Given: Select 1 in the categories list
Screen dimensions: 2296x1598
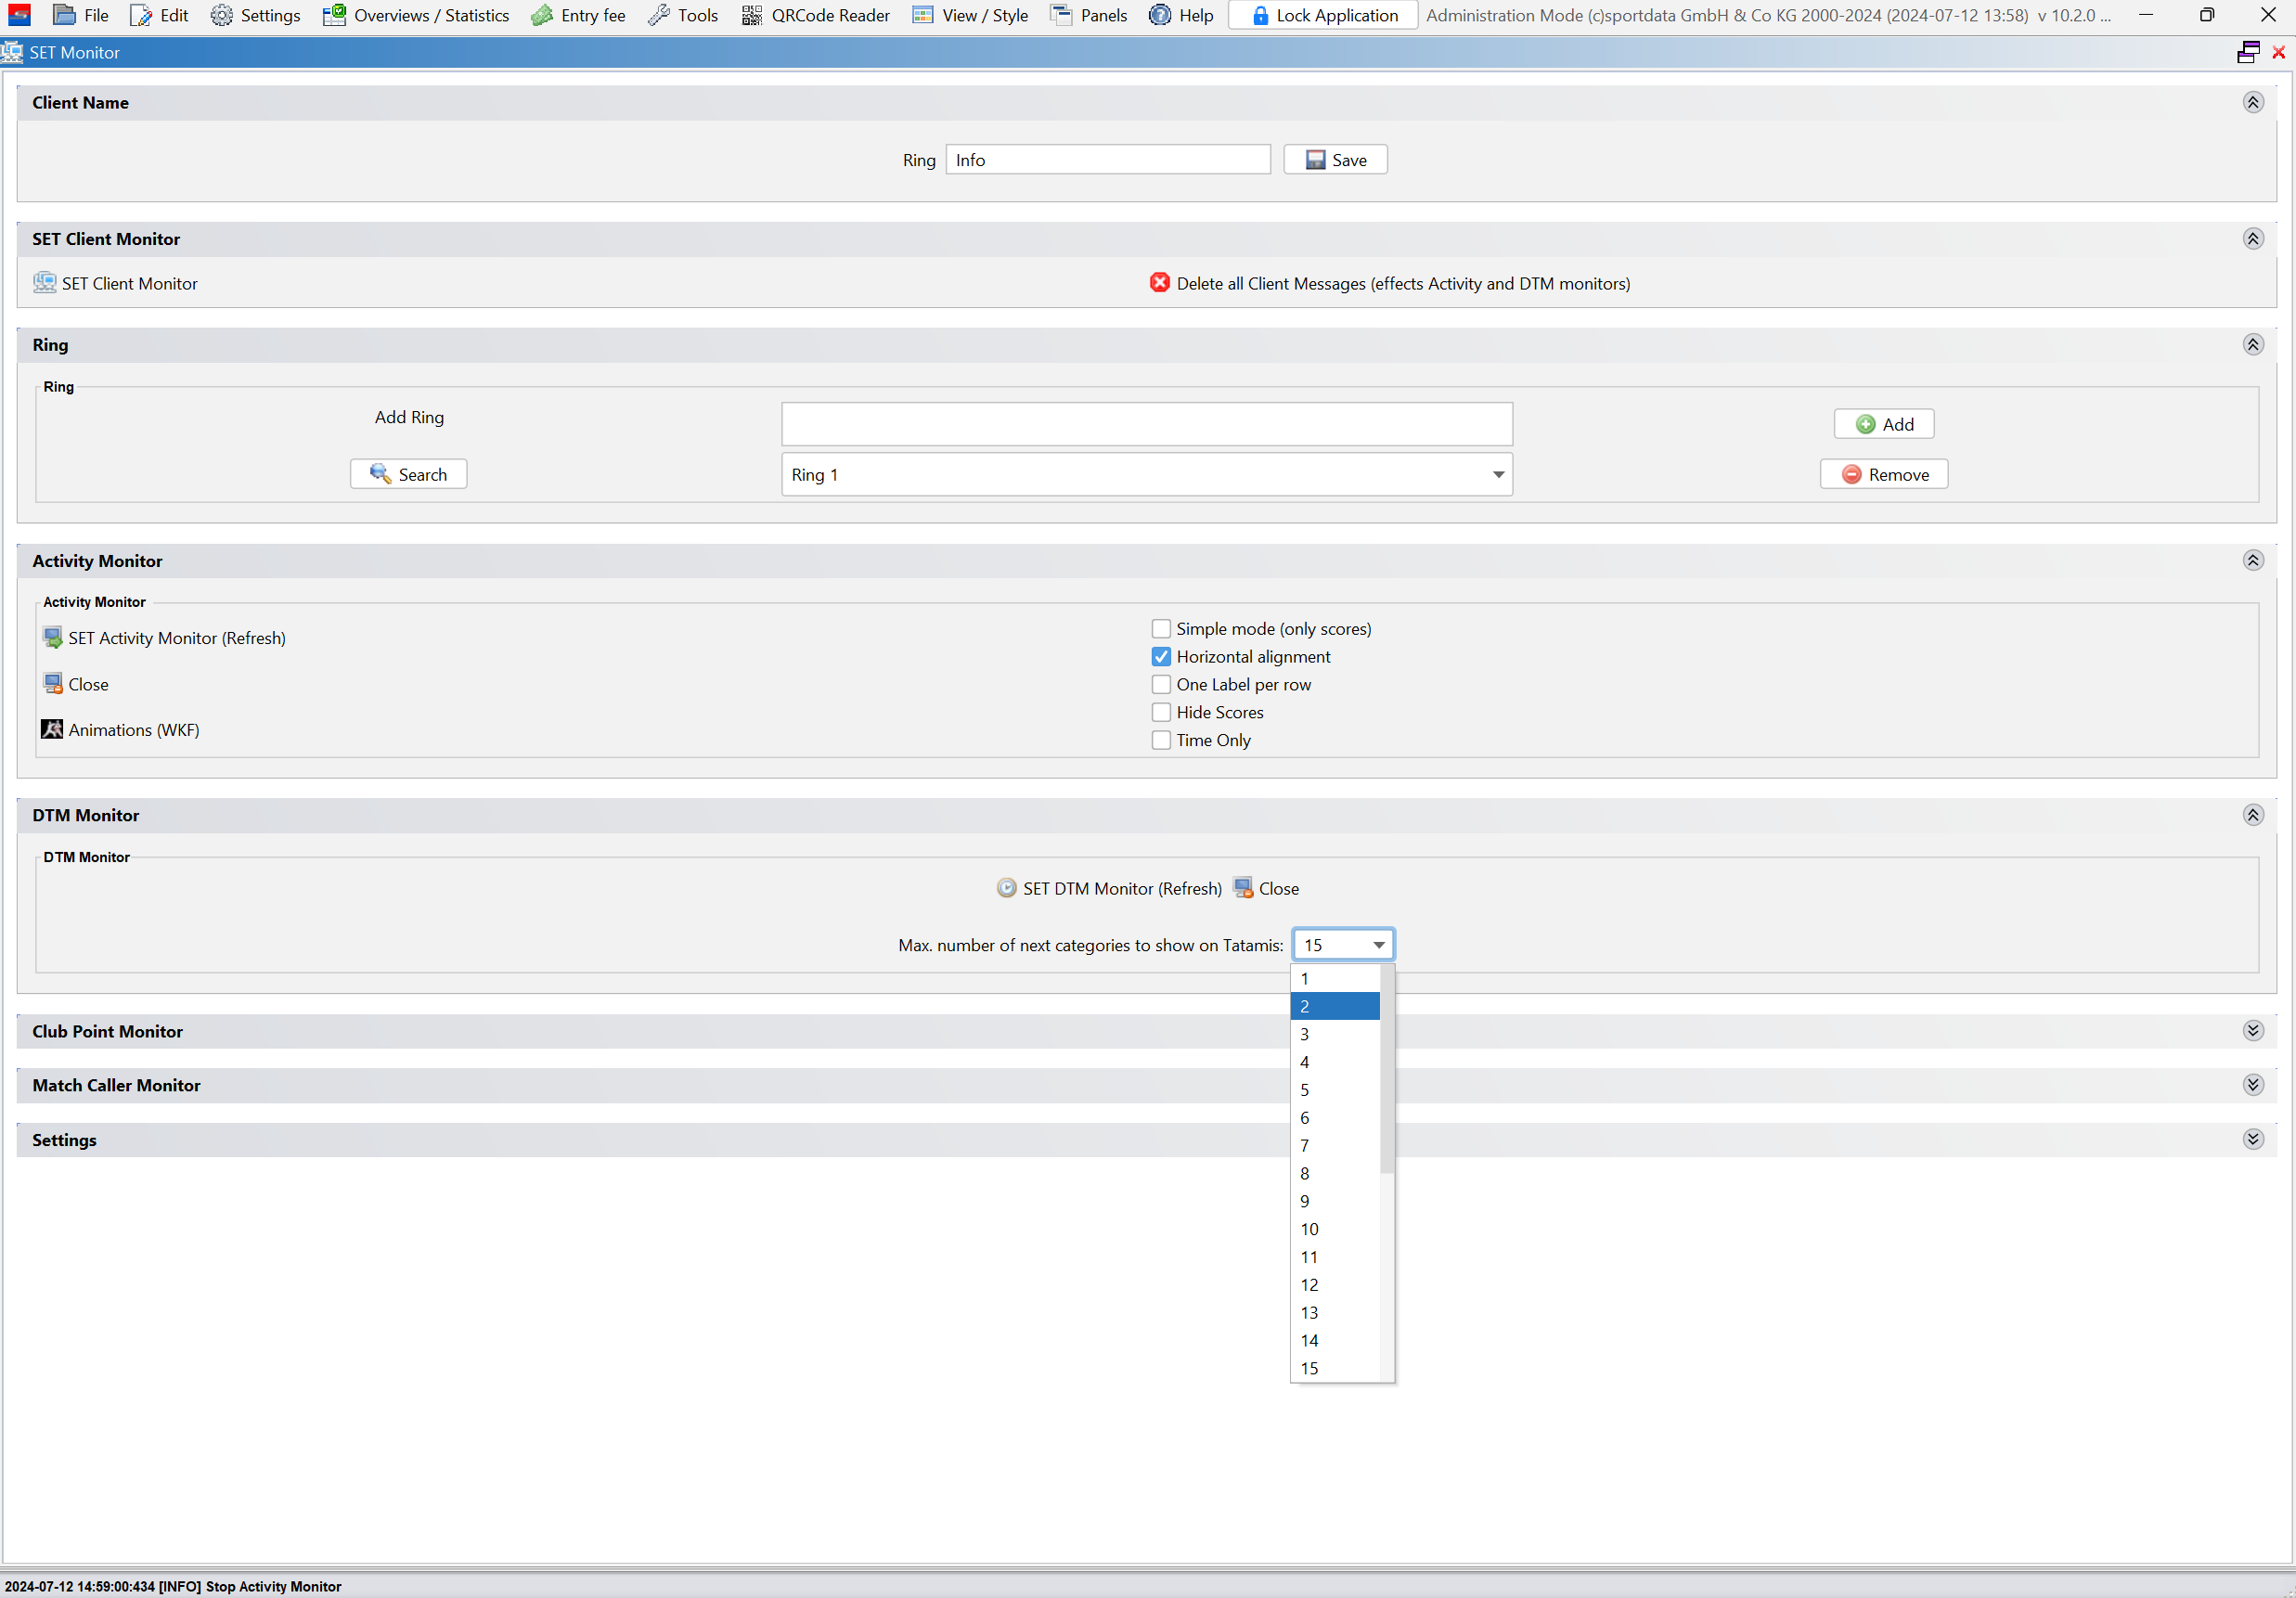Looking at the screenshot, I should [1335, 979].
